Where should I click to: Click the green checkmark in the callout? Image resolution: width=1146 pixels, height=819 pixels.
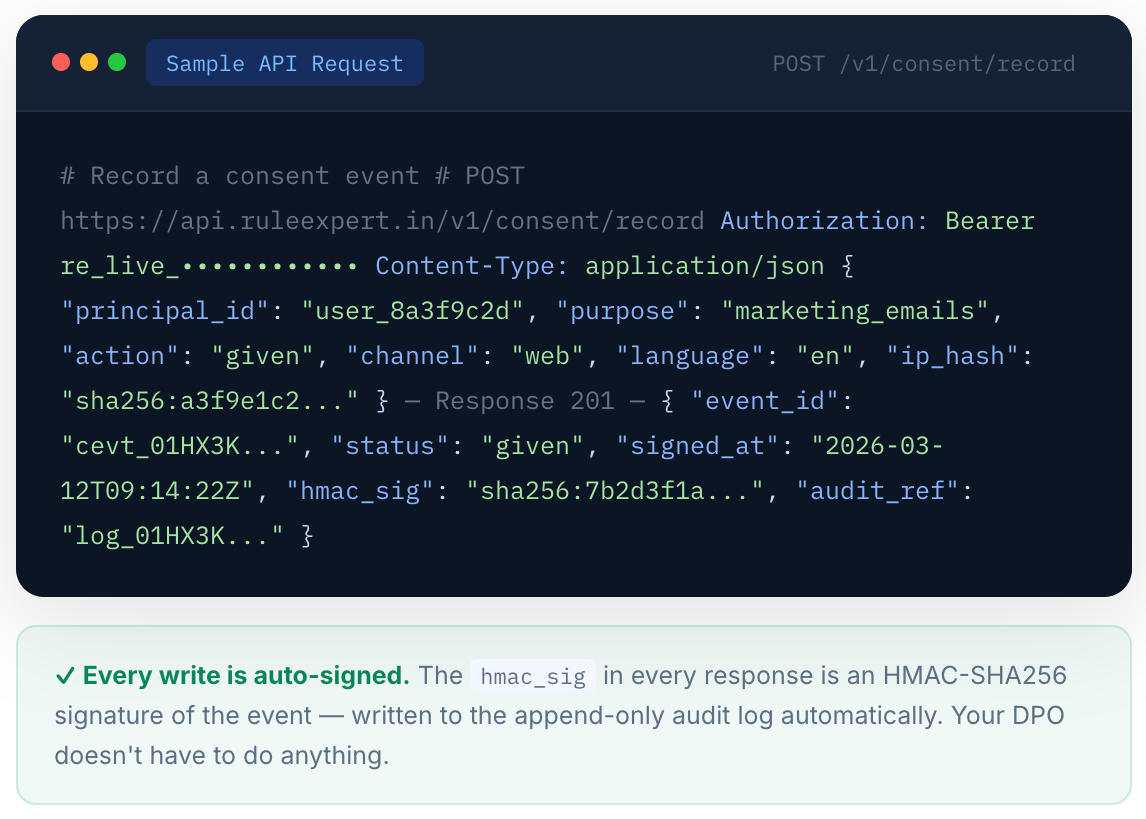[65, 676]
